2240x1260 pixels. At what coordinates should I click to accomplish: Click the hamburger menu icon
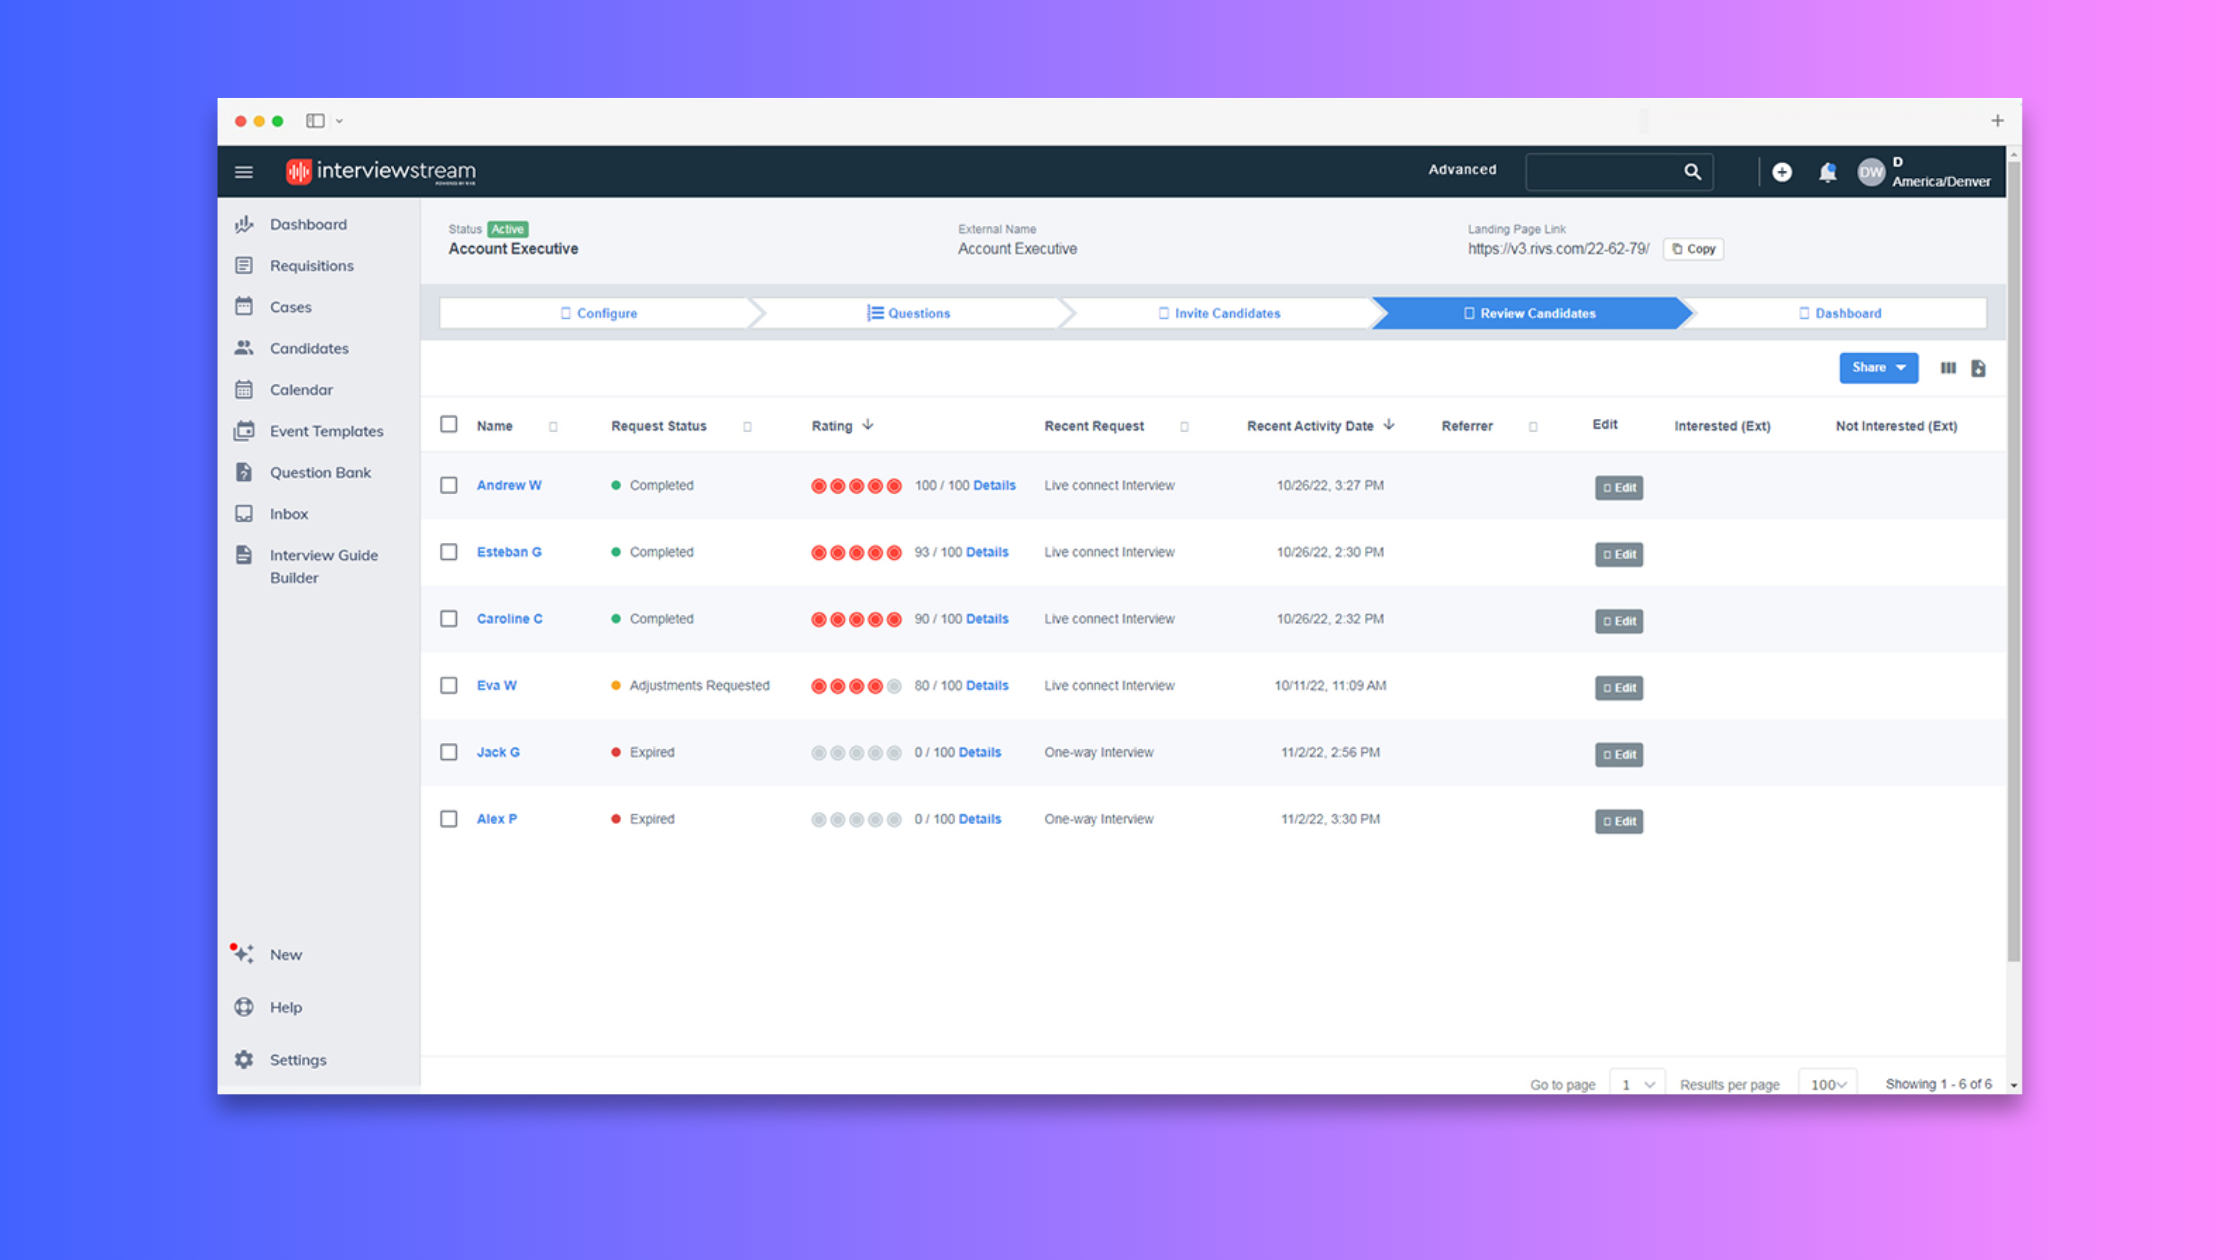243,172
